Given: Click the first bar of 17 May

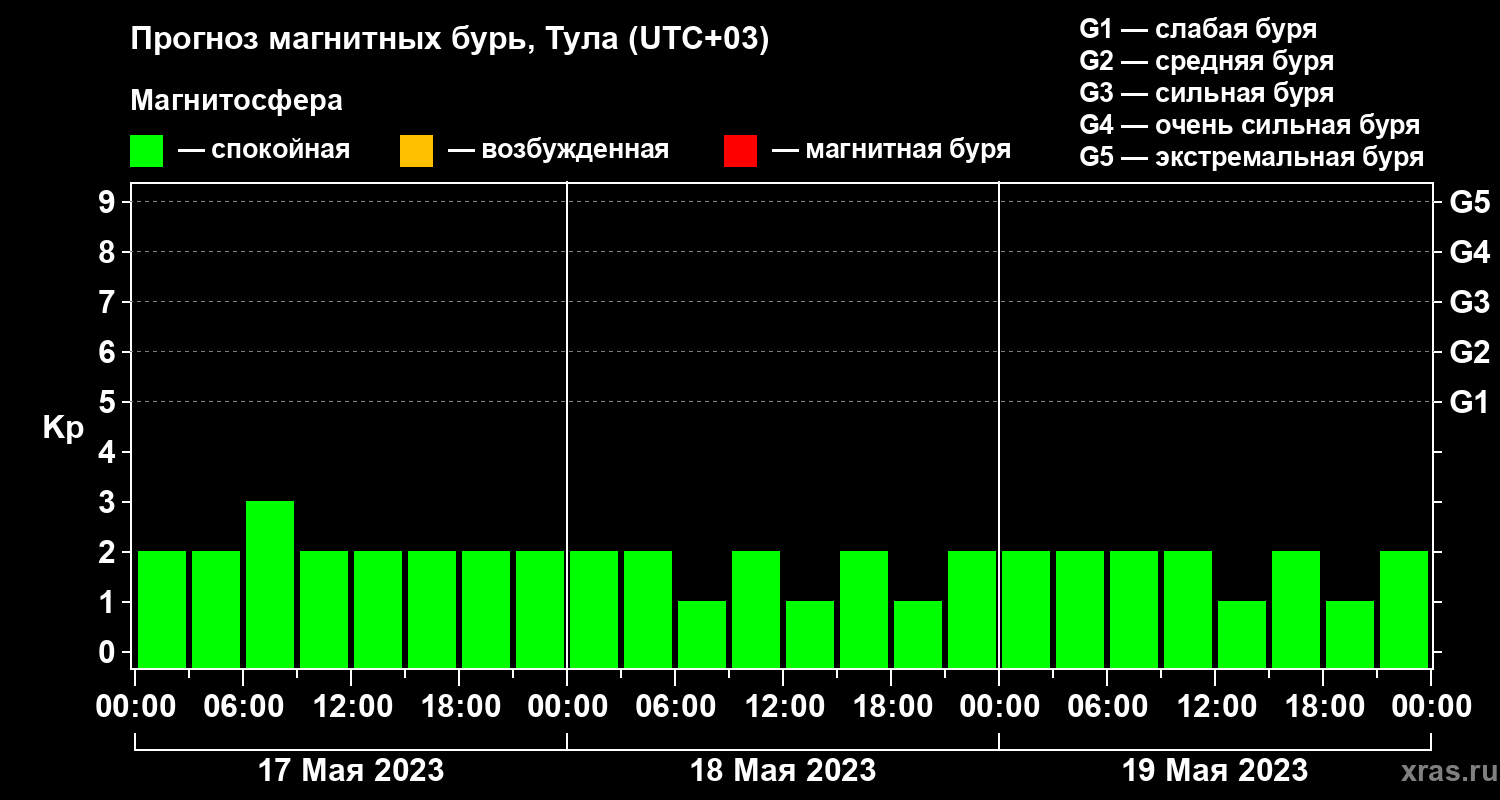Looking at the screenshot, I should pyautogui.click(x=162, y=609).
